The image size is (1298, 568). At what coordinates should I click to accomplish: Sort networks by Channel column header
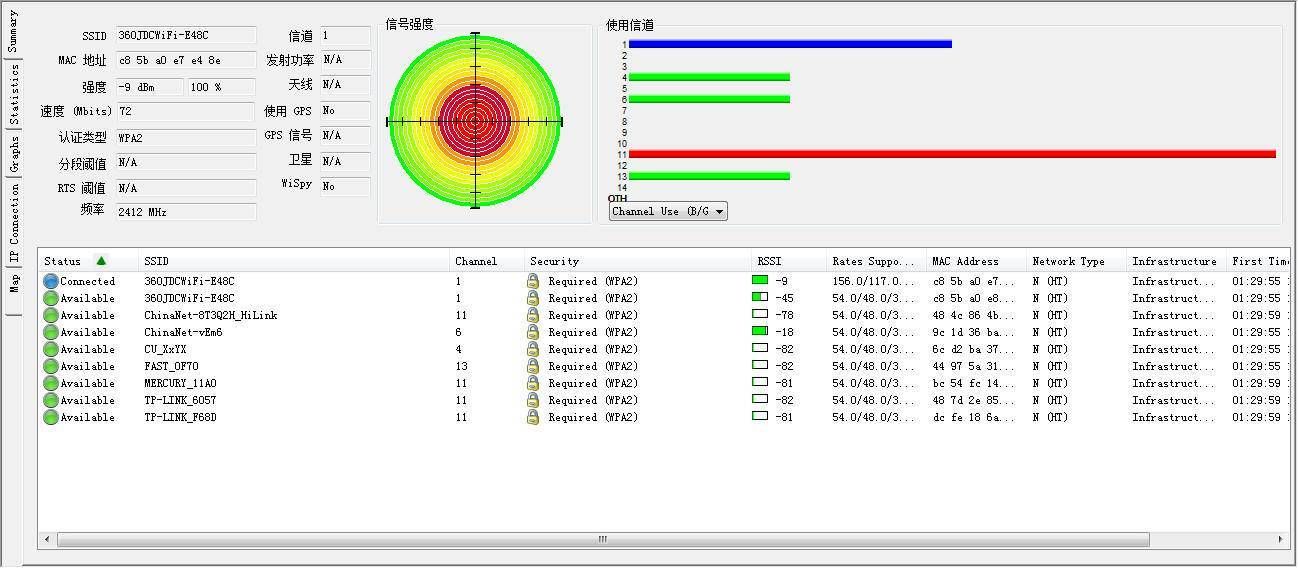476,261
